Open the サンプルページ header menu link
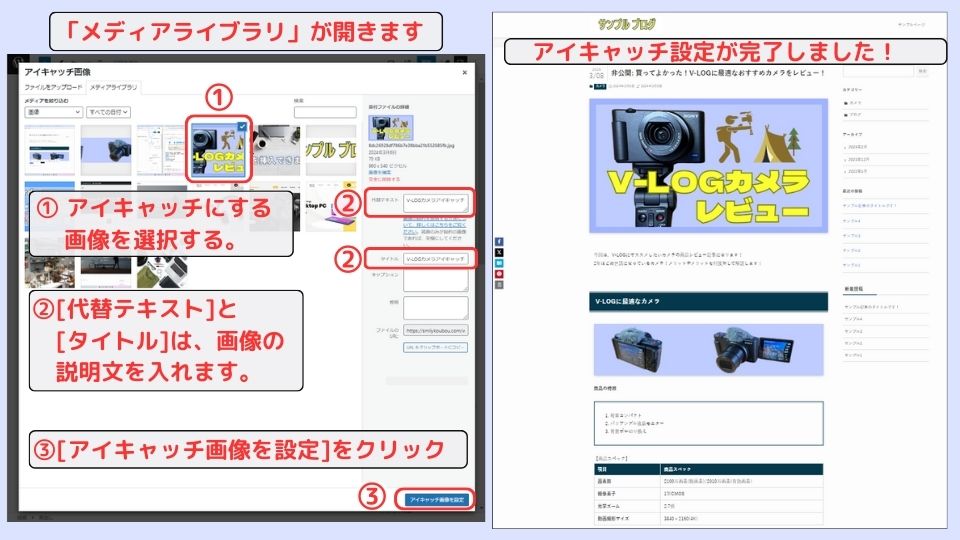 coord(911,25)
